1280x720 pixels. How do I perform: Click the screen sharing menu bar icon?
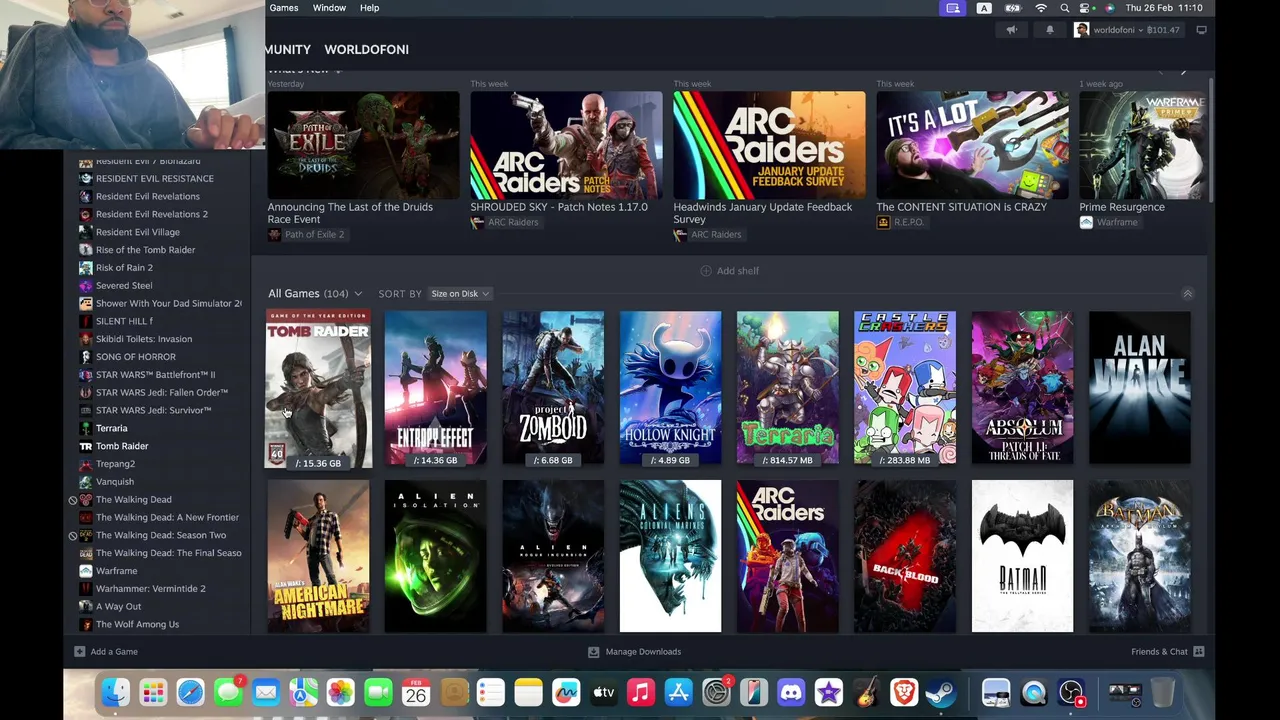click(953, 8)
